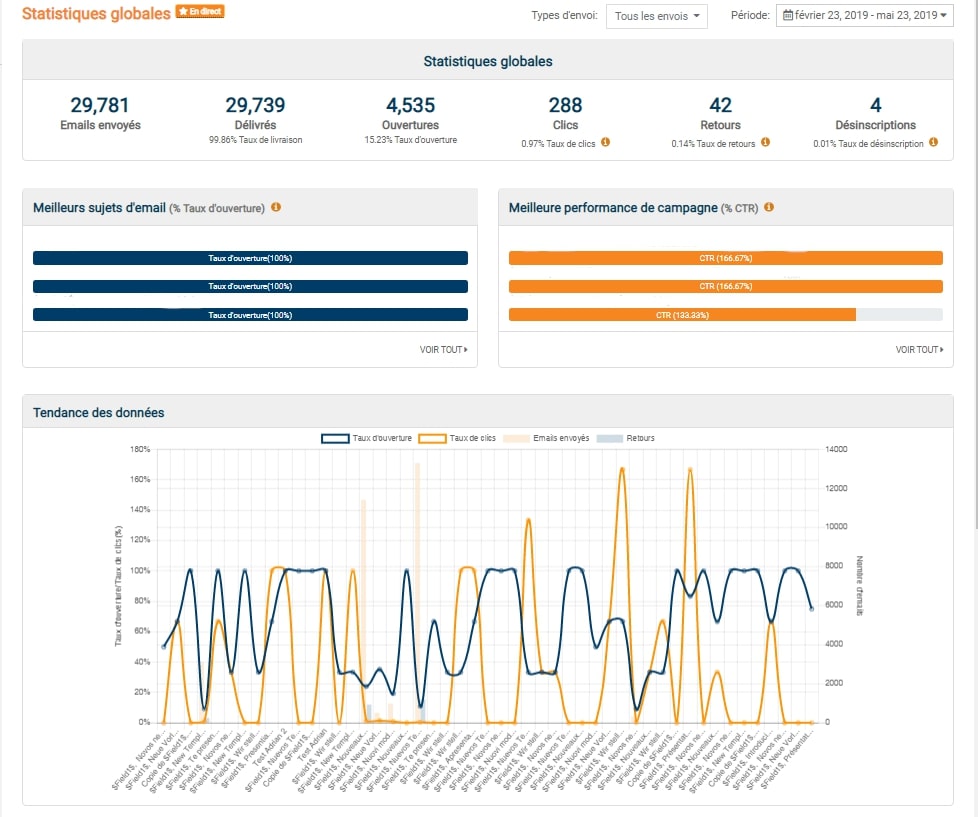Click VOIR TOUT under Meilleurs sujets d'email
The image size is (978, 817).
443,349
